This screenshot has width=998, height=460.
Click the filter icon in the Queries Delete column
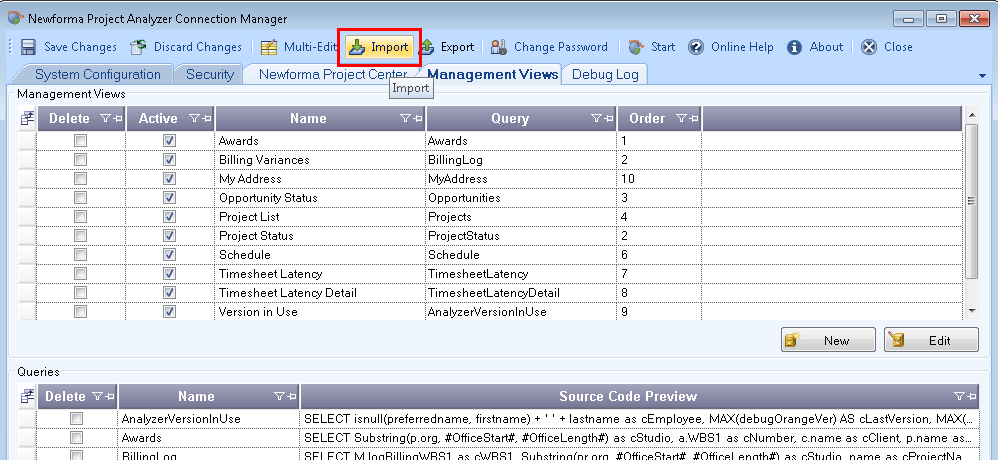(97, 396)
